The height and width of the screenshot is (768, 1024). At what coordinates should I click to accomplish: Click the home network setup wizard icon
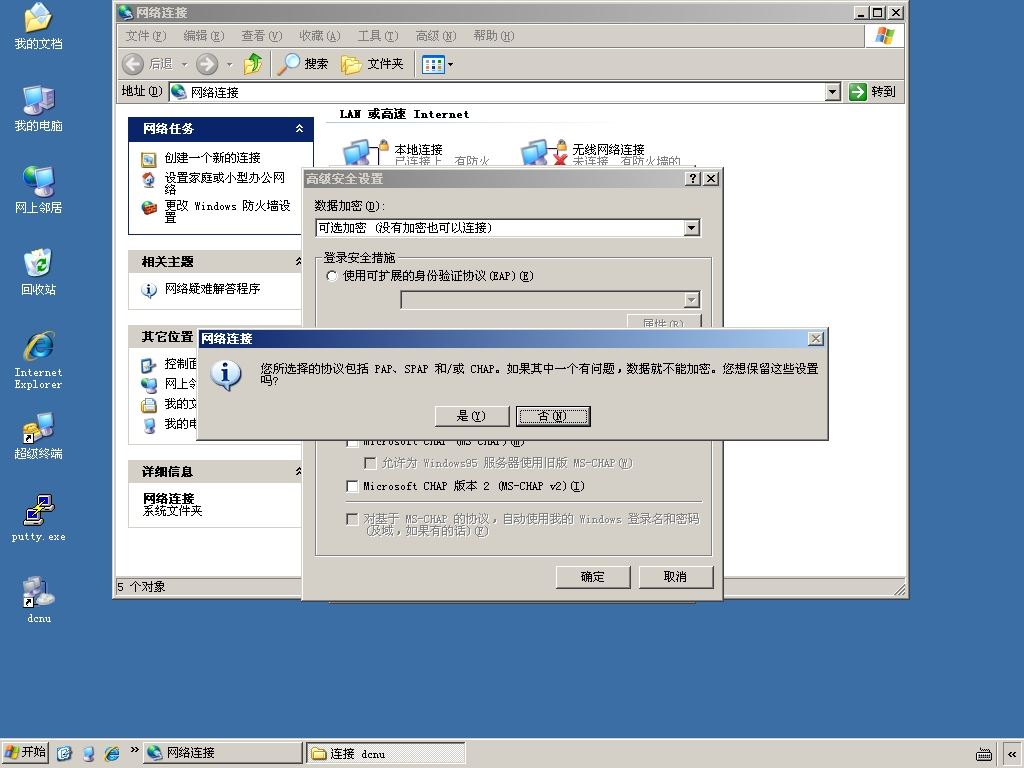(x=148, y=179)
